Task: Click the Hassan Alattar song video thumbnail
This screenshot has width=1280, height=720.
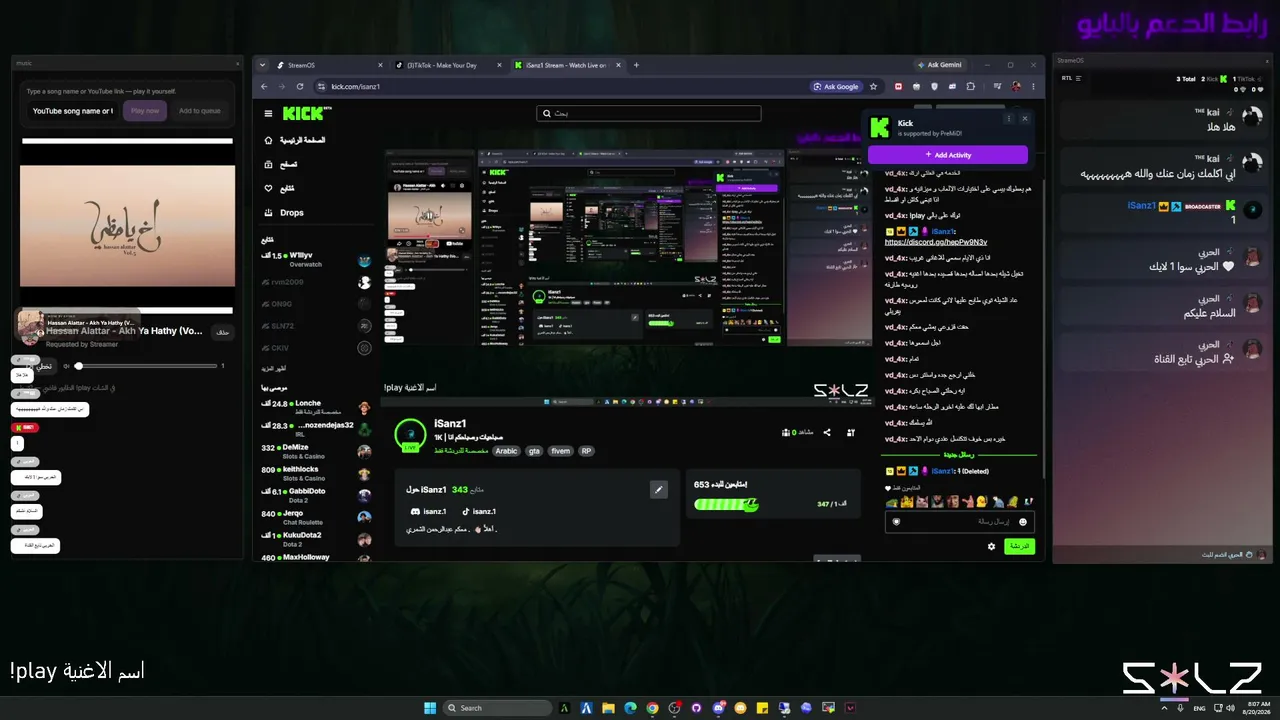Action: point(127,225)
